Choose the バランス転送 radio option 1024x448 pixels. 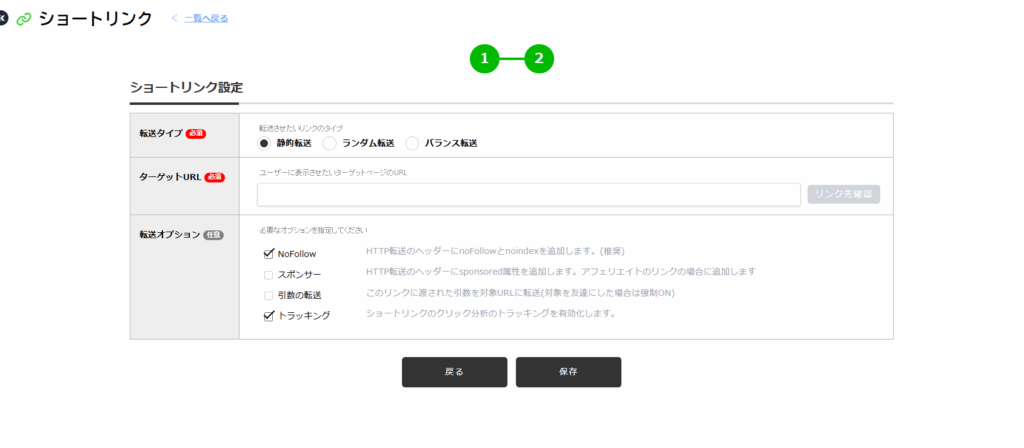point(412,143)
